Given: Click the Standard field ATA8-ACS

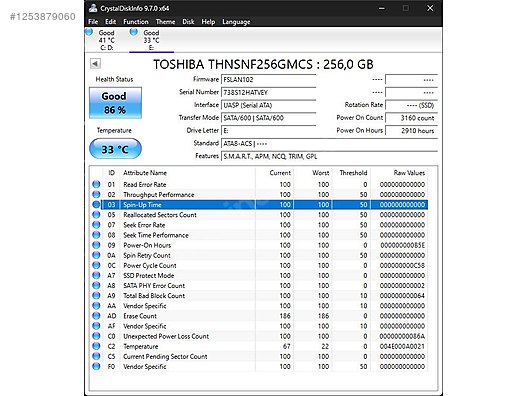Looking at the screenshot, I should coord(329,143).
